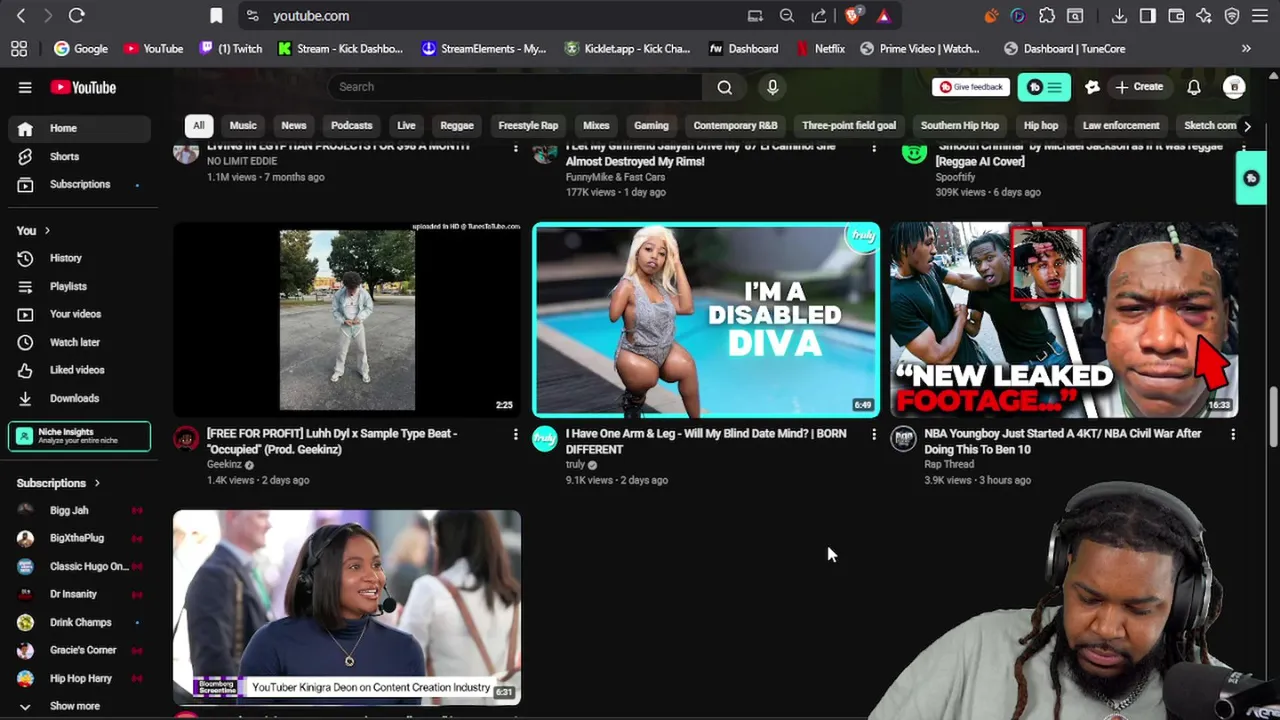The image size is (1280, 720).
Task: Select the Law enforcement filter chip
Action: [x=1121, y=125]
